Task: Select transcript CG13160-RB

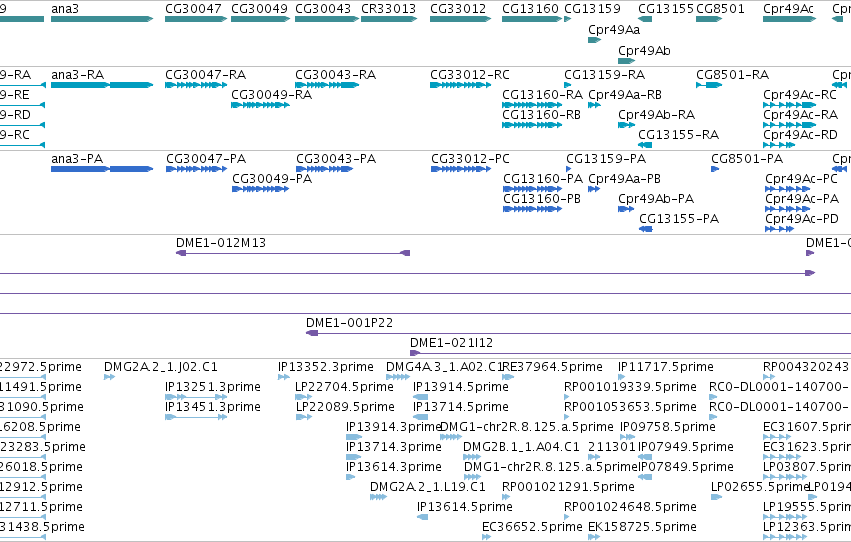Action: [x=532, y=125]
